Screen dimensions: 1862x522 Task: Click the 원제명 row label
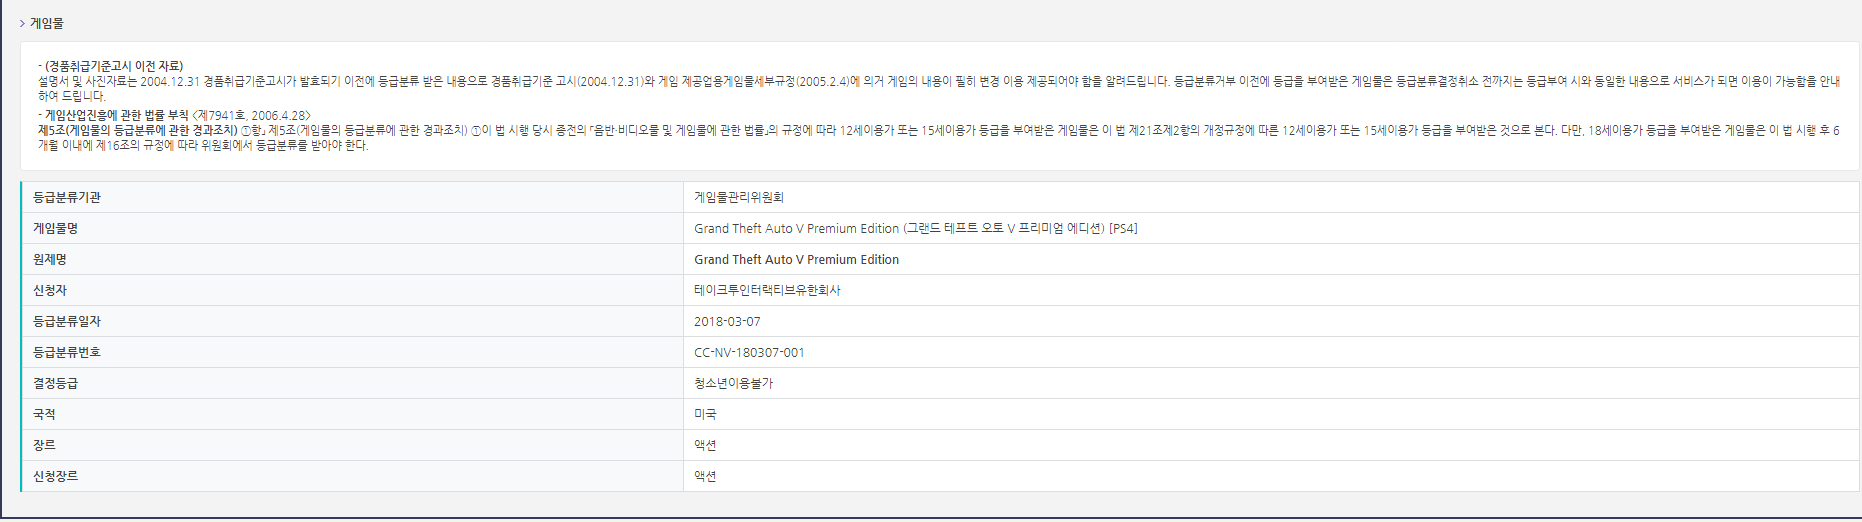click(x=50, y=259)
